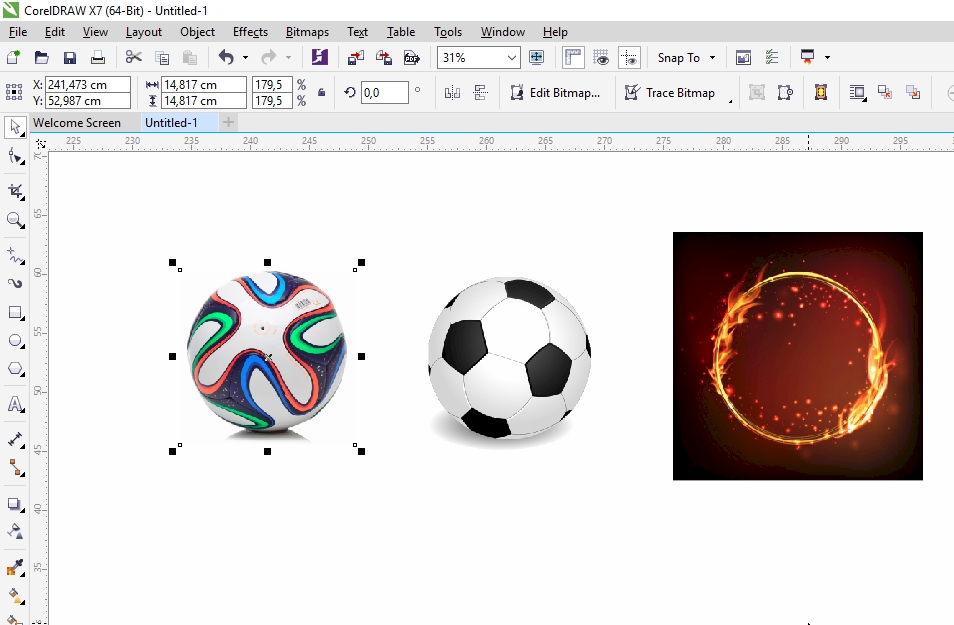
Task: Select the Text tool
Action: (x=14, y=404)
